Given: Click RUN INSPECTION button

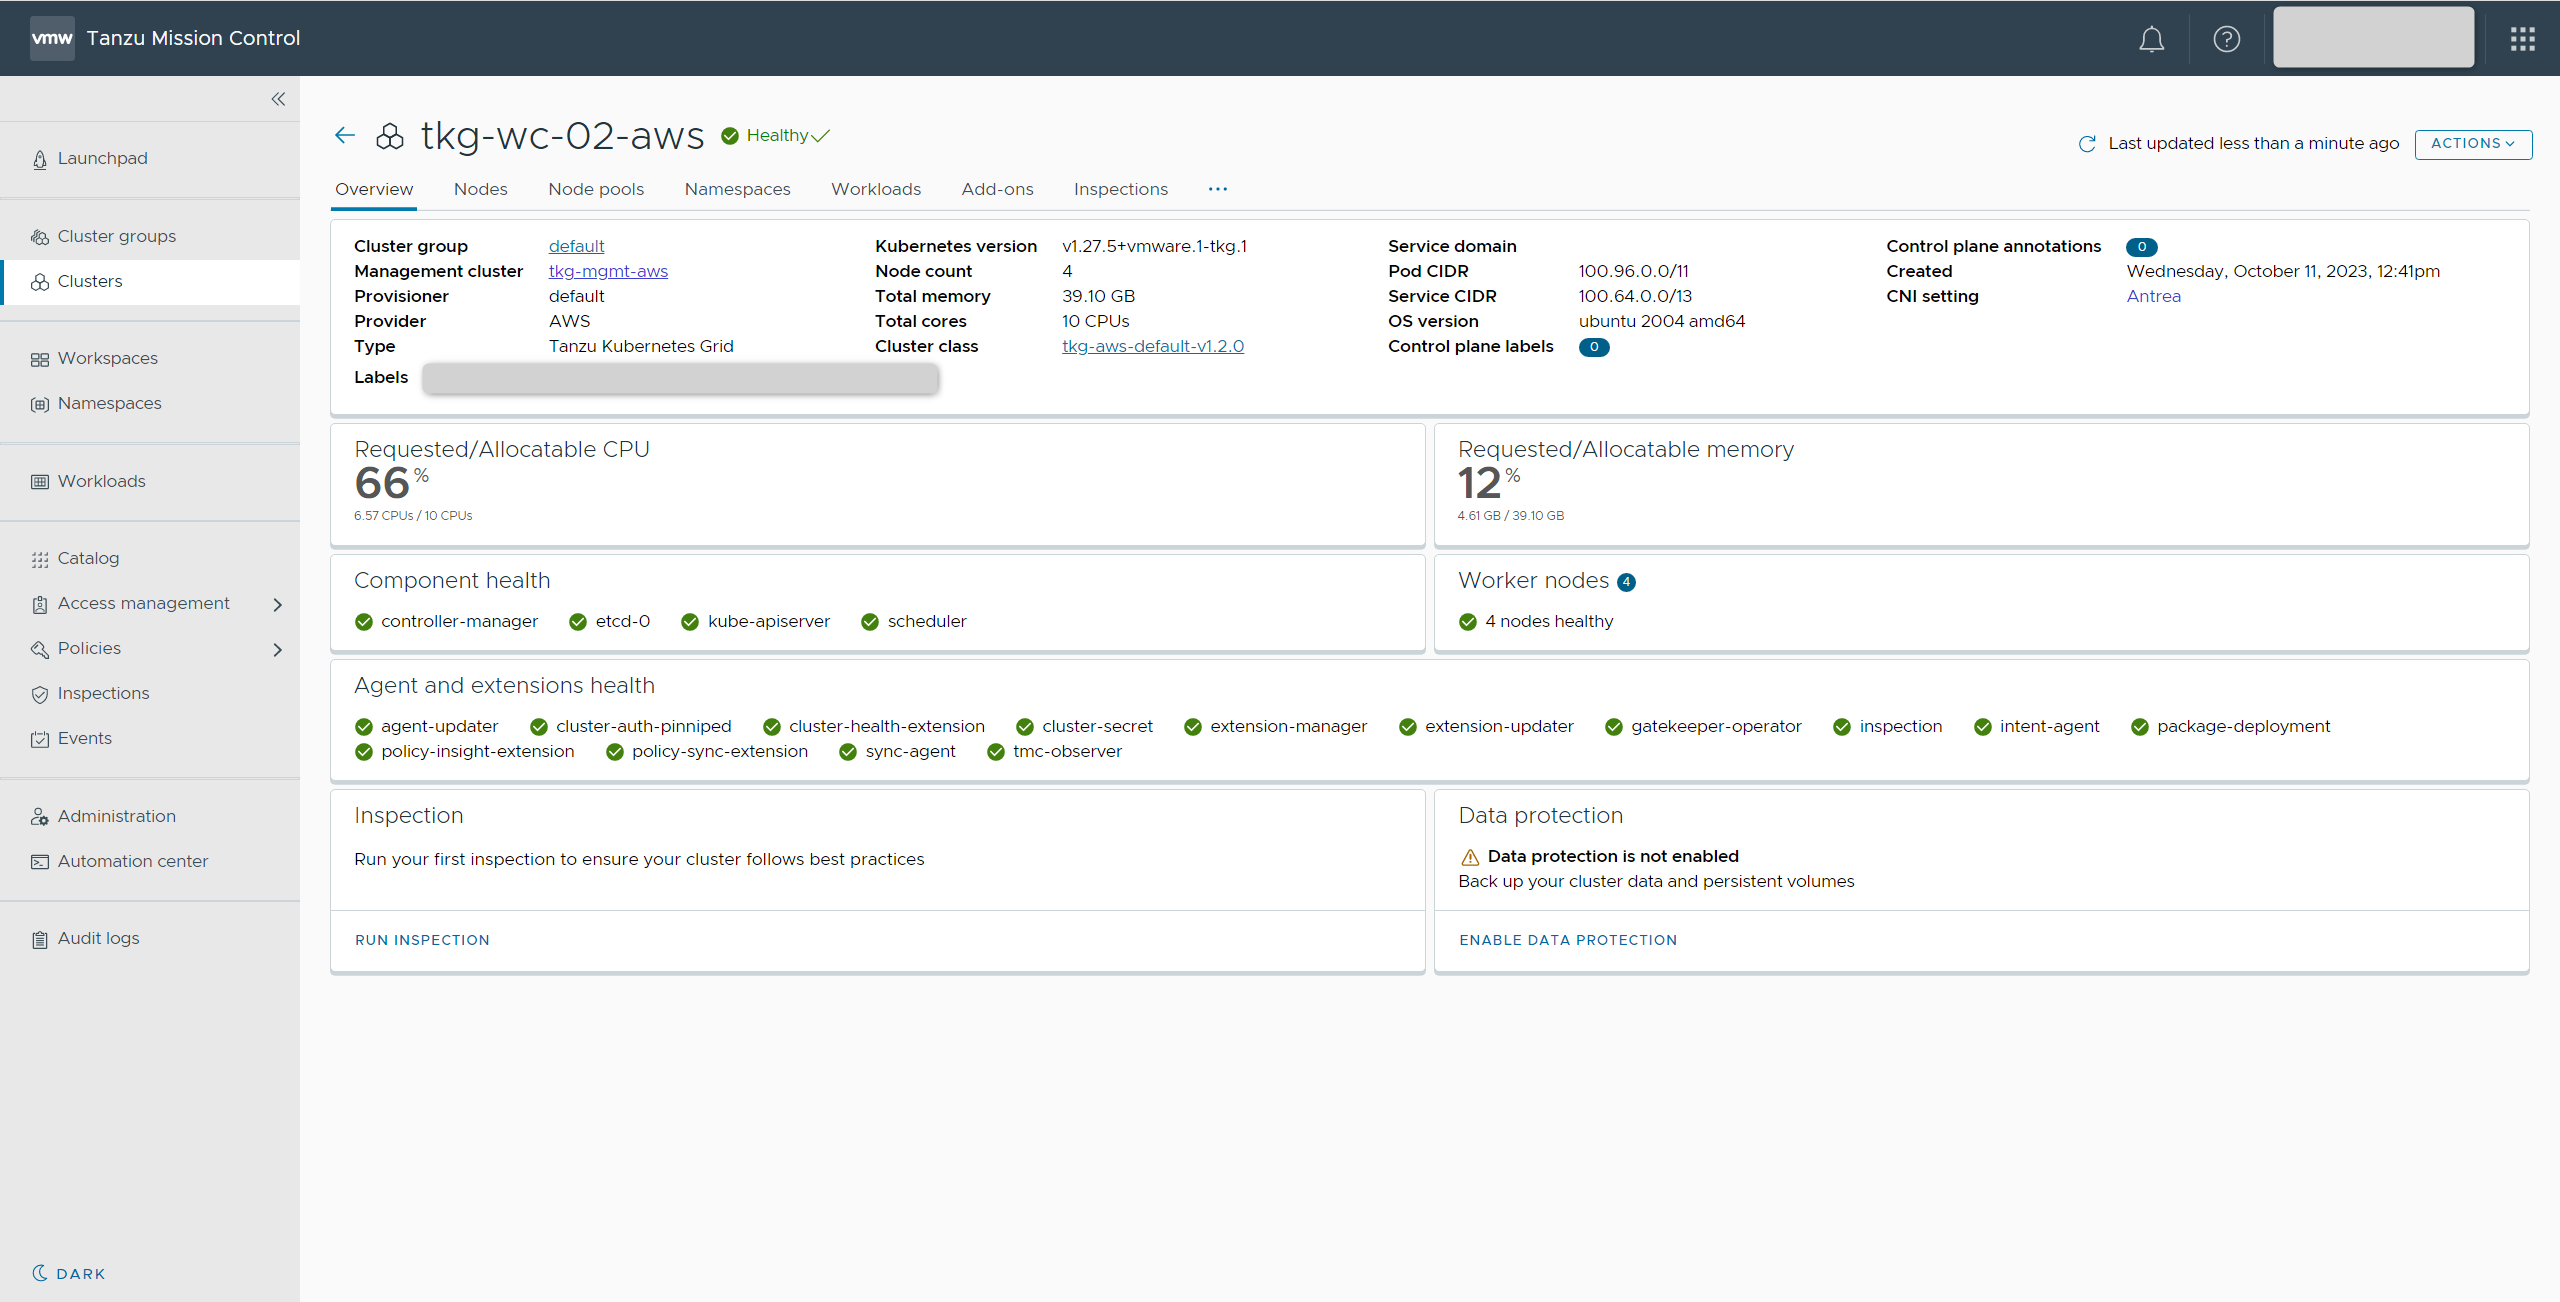Looking at the screenshot, I should pyautogui.click(x=422, y=940).
